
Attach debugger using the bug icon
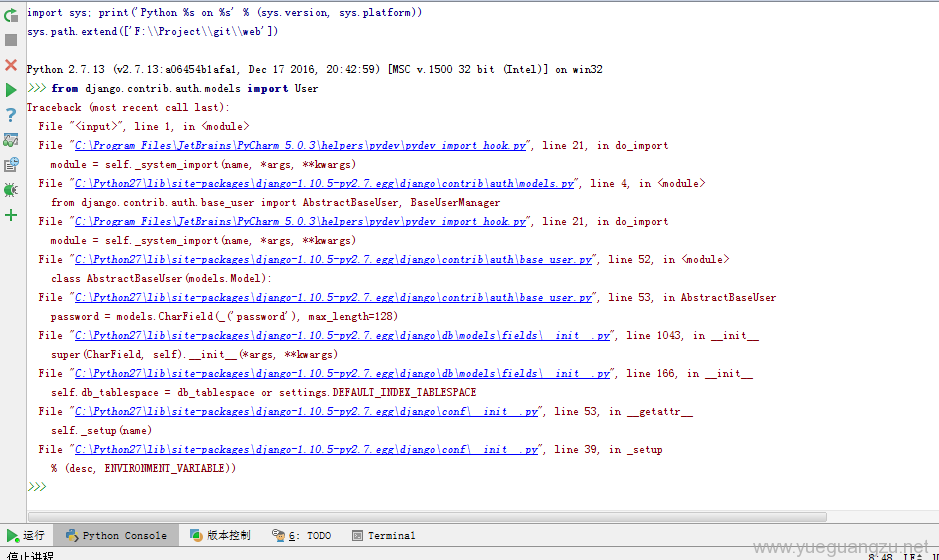[x=11, y=190]
